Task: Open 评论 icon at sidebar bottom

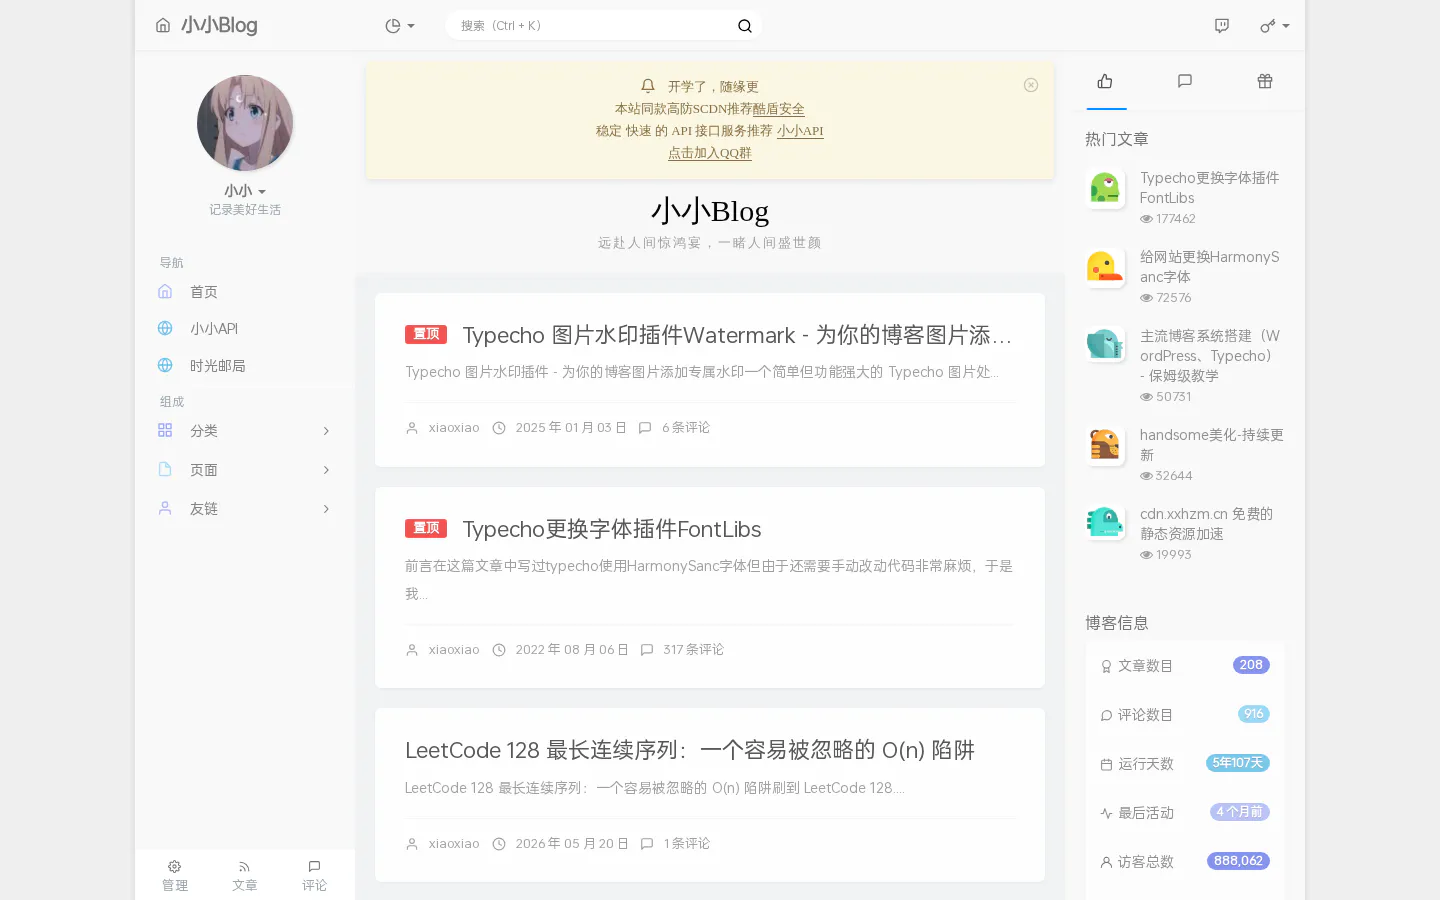Action: point(315,876)
